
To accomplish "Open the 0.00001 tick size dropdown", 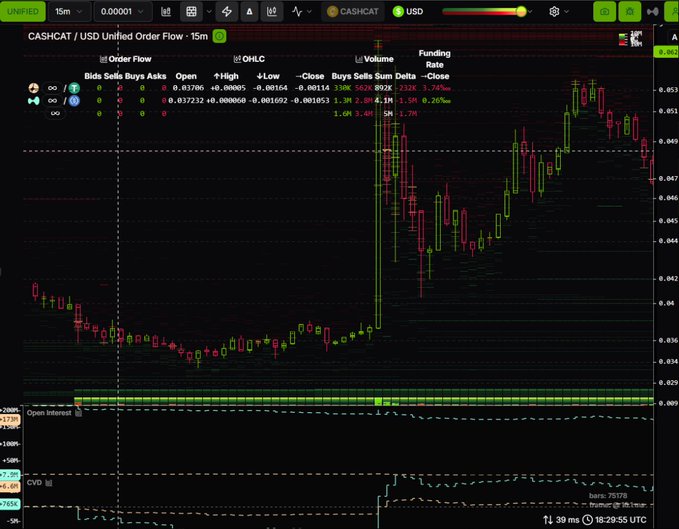I will tap(123, 12).
